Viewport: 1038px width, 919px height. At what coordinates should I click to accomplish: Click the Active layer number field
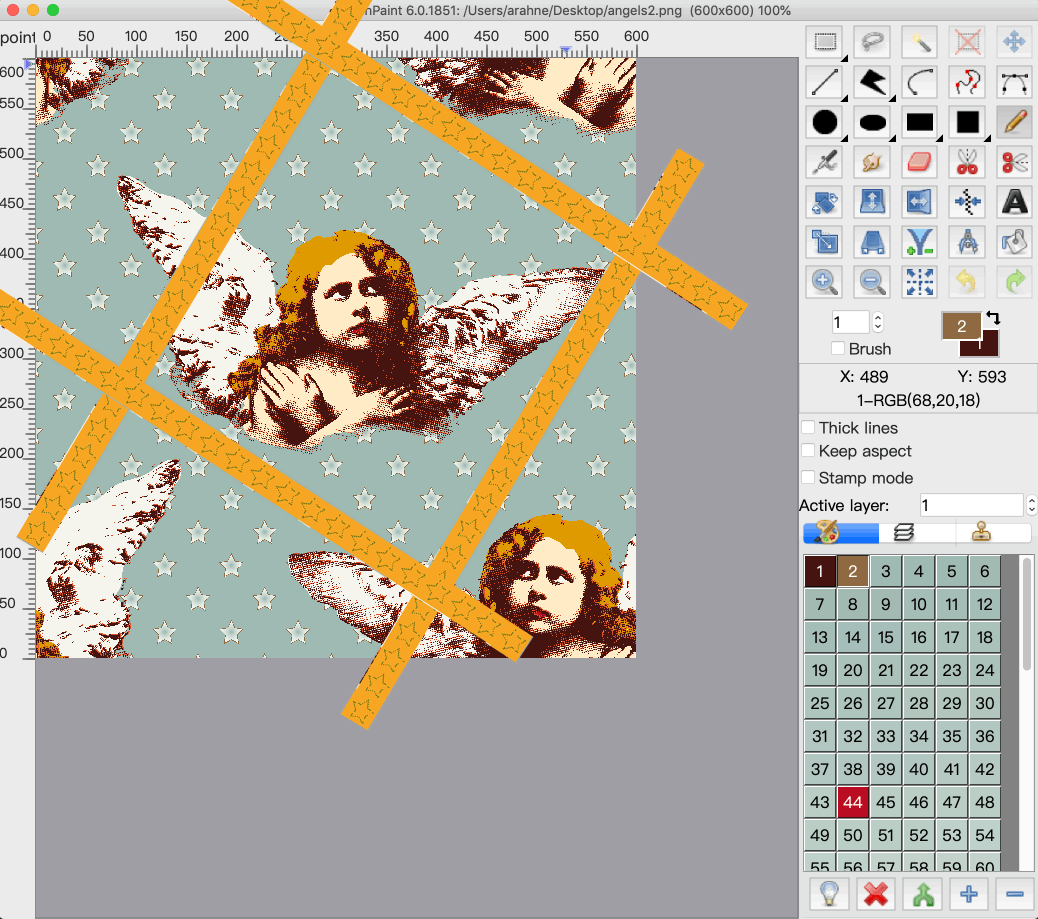(971, 505)
